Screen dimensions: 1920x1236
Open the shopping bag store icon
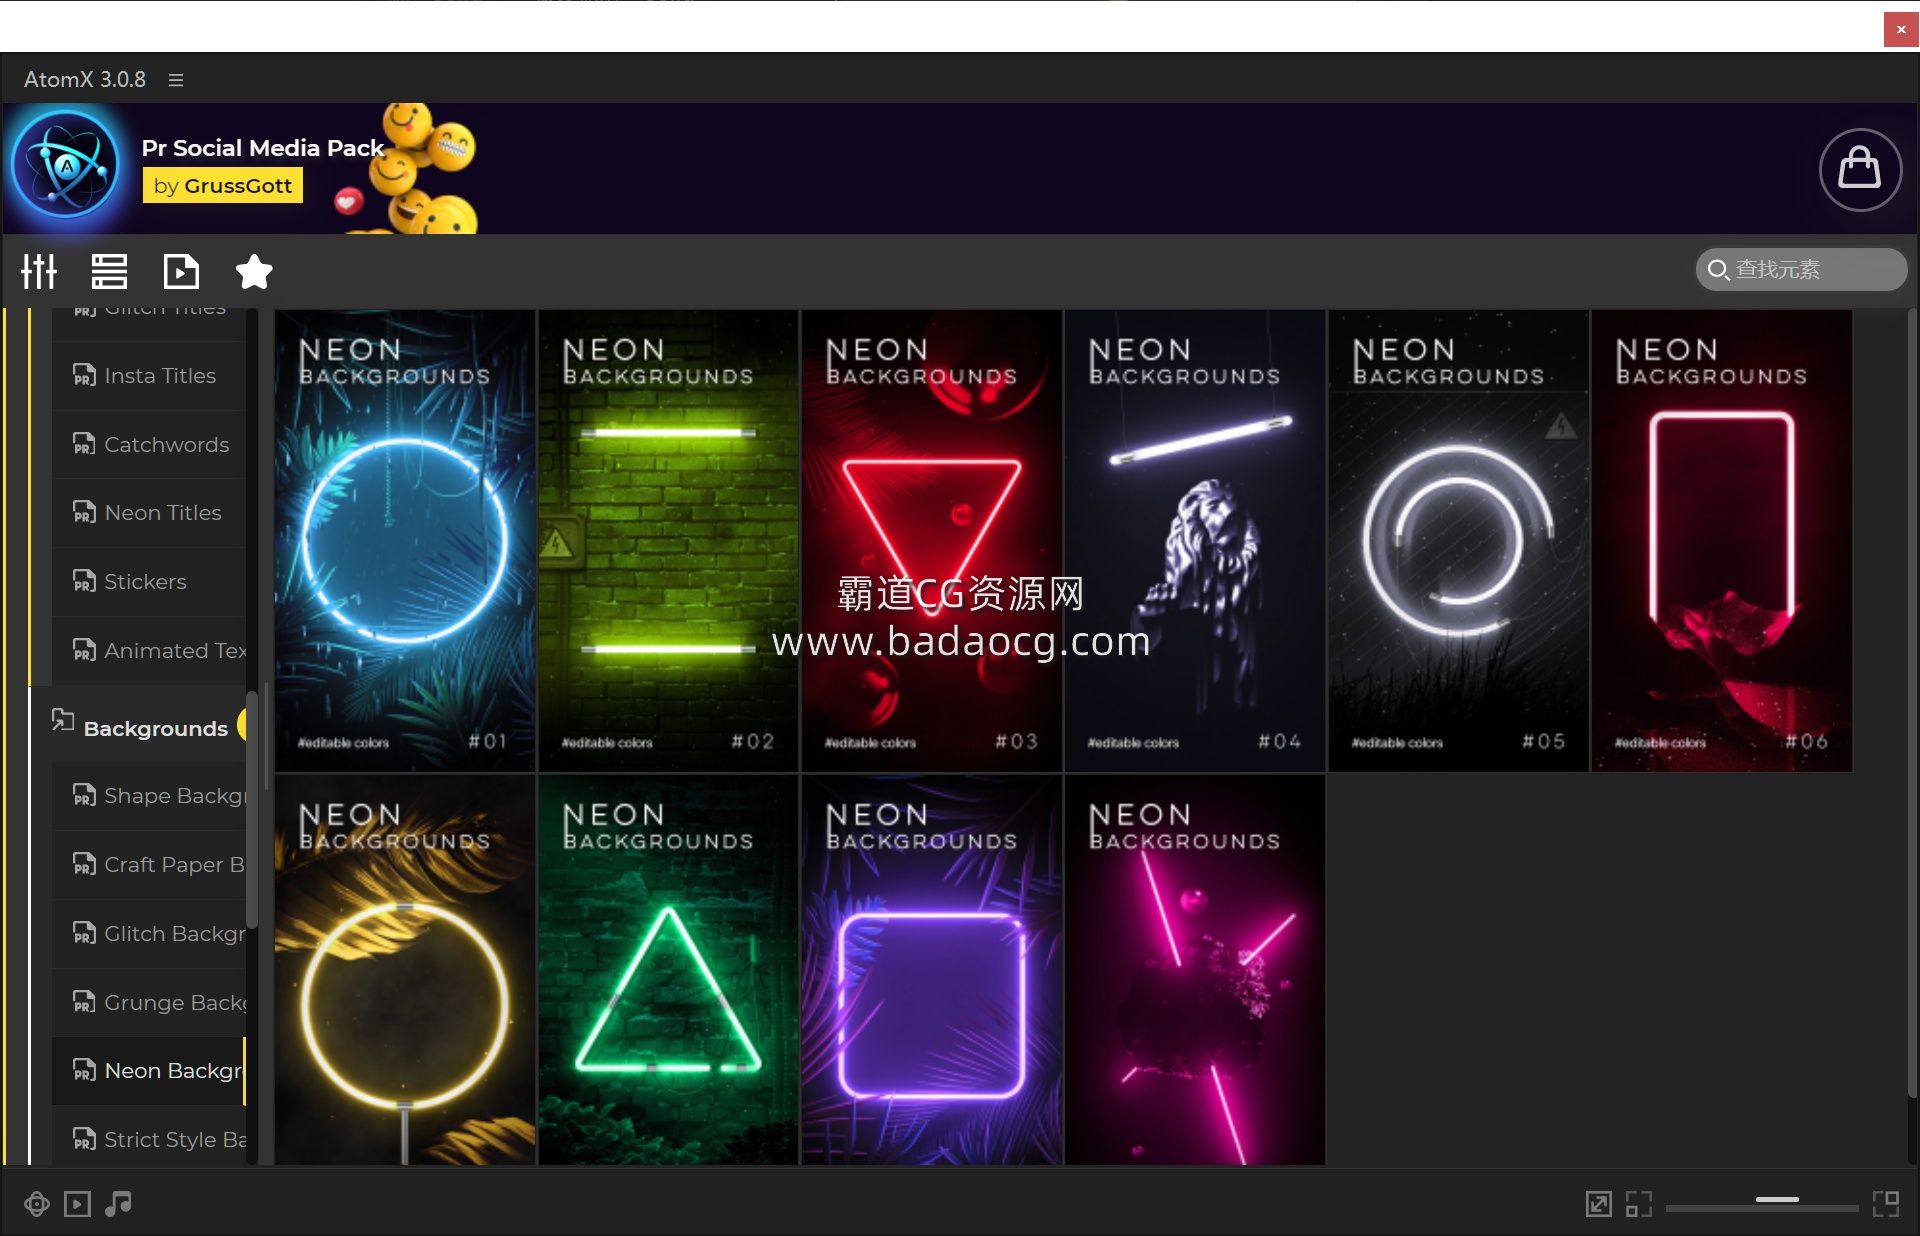(1860, 169)
